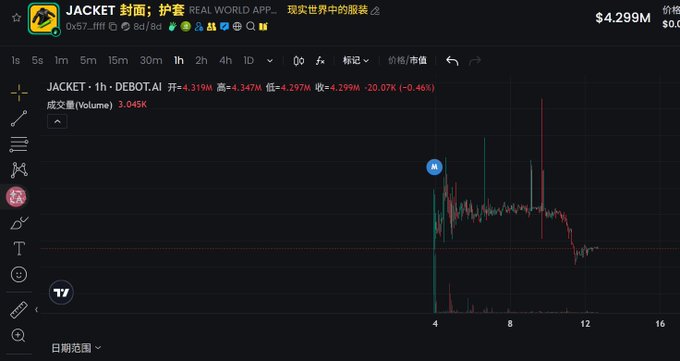Switch display to 市值 (market cap)
This screenshot has height=361, width=680.
(418, 61)
